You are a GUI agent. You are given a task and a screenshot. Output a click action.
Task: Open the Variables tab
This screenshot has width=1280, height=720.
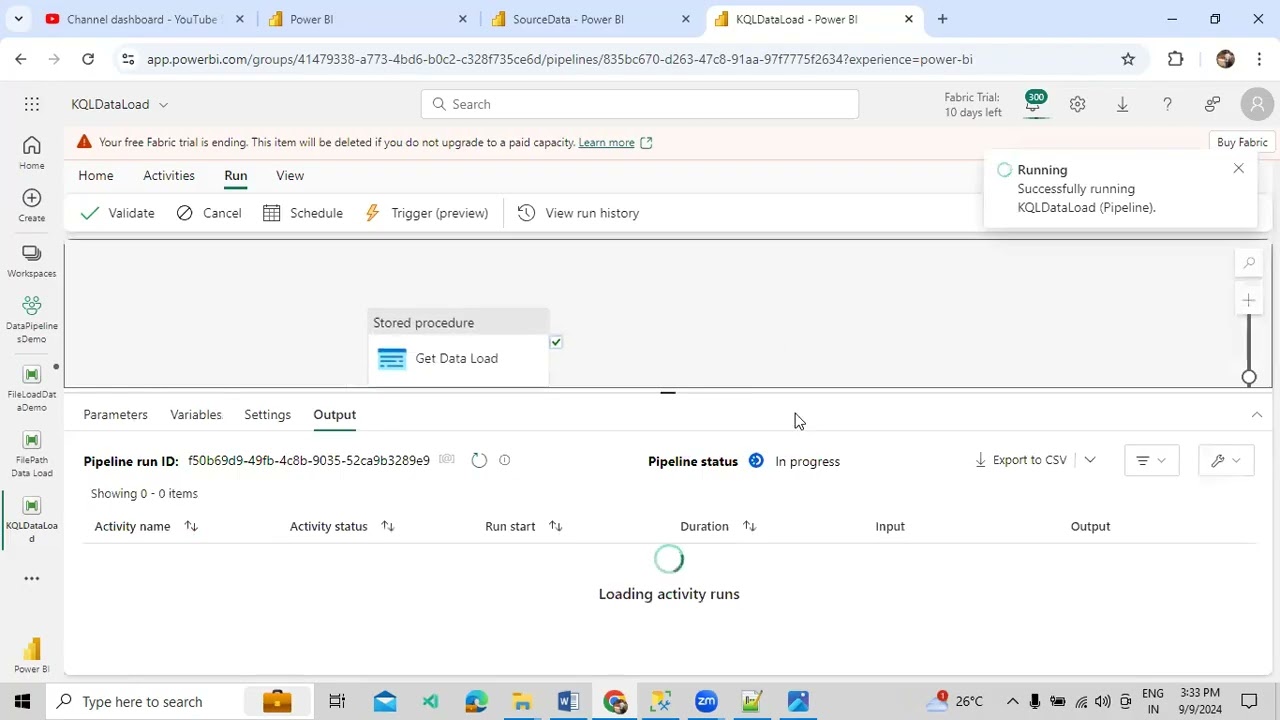pos(196,414)
